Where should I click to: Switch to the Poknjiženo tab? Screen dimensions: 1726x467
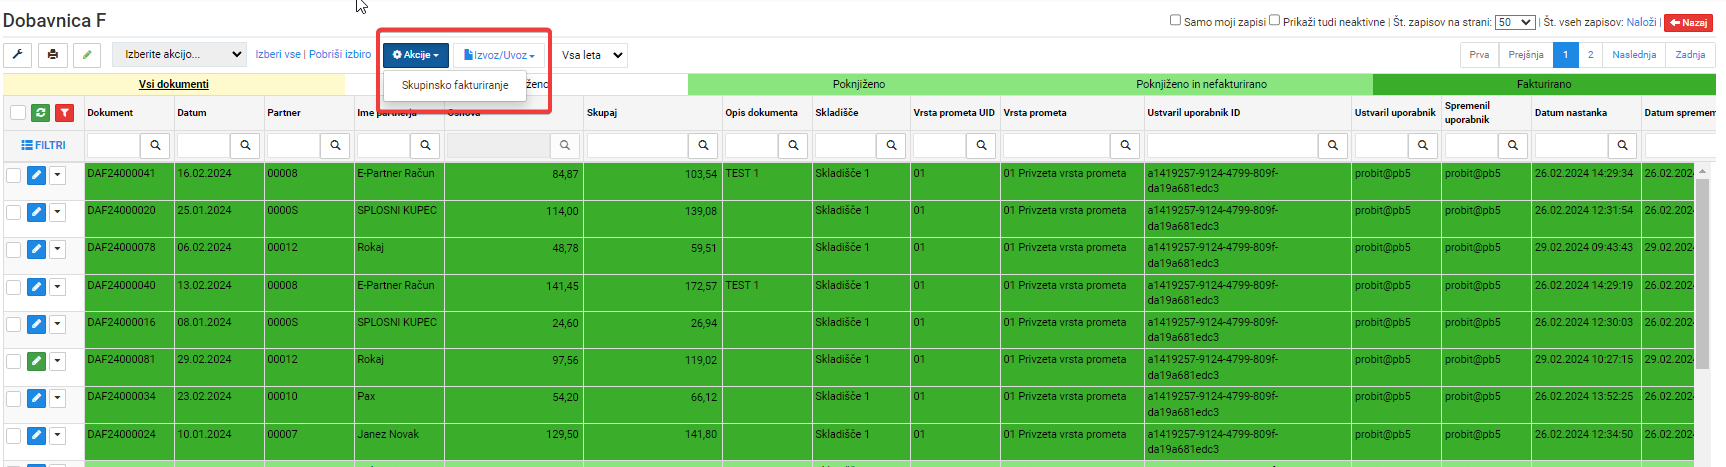pyautogui.click(x=859, y=84)
